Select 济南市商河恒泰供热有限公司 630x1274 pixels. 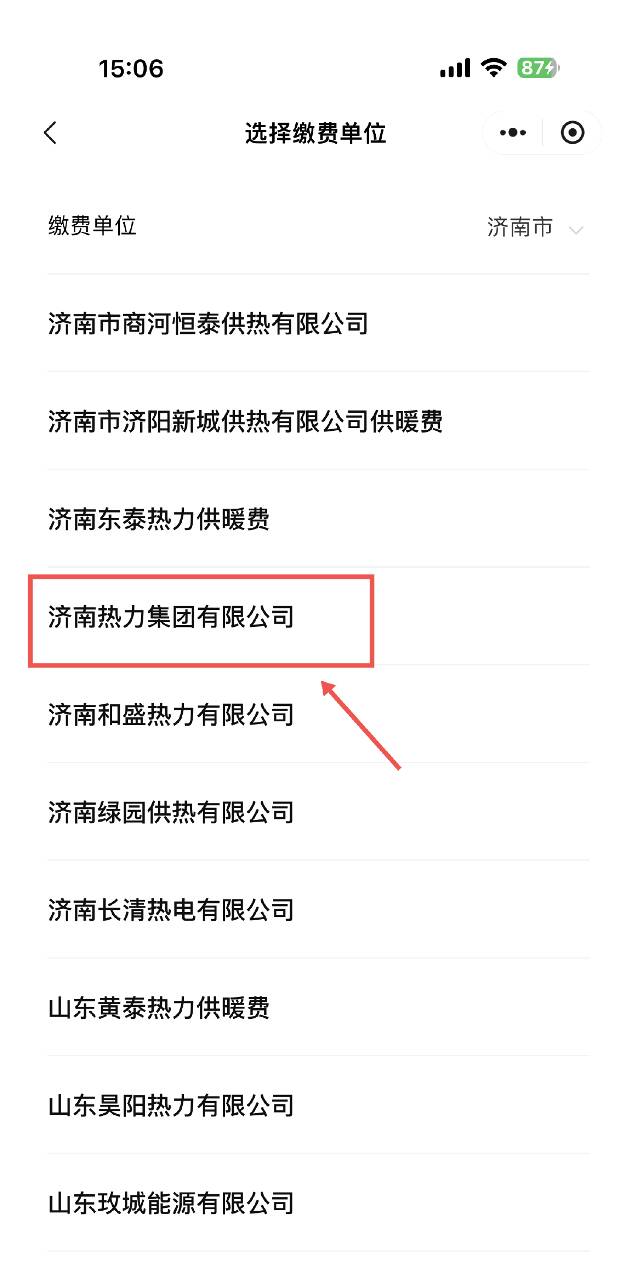(319, 323)
